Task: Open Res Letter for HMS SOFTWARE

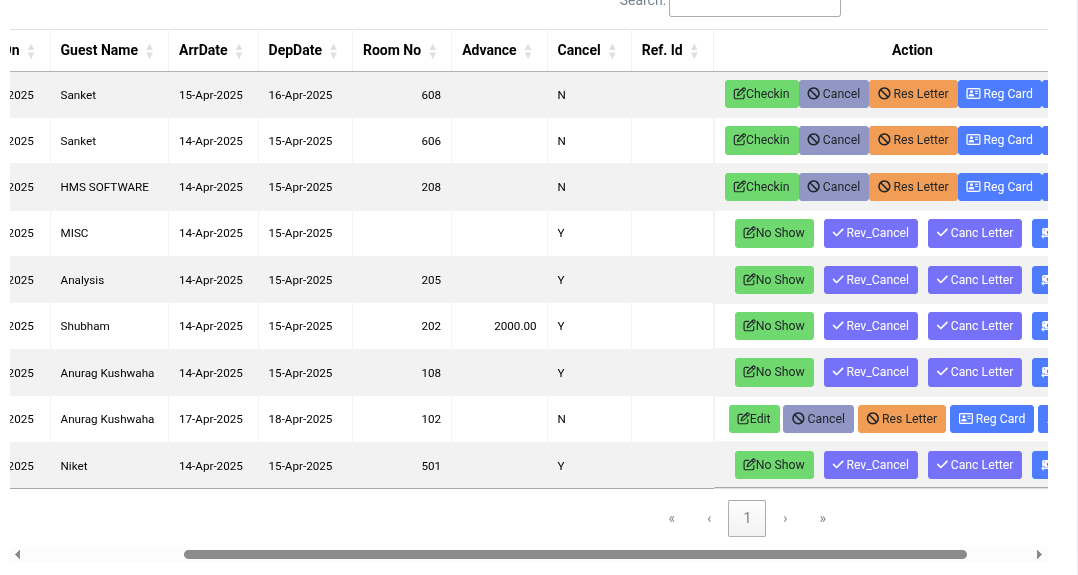Action: pyautogui.click(x=913, y=187)
